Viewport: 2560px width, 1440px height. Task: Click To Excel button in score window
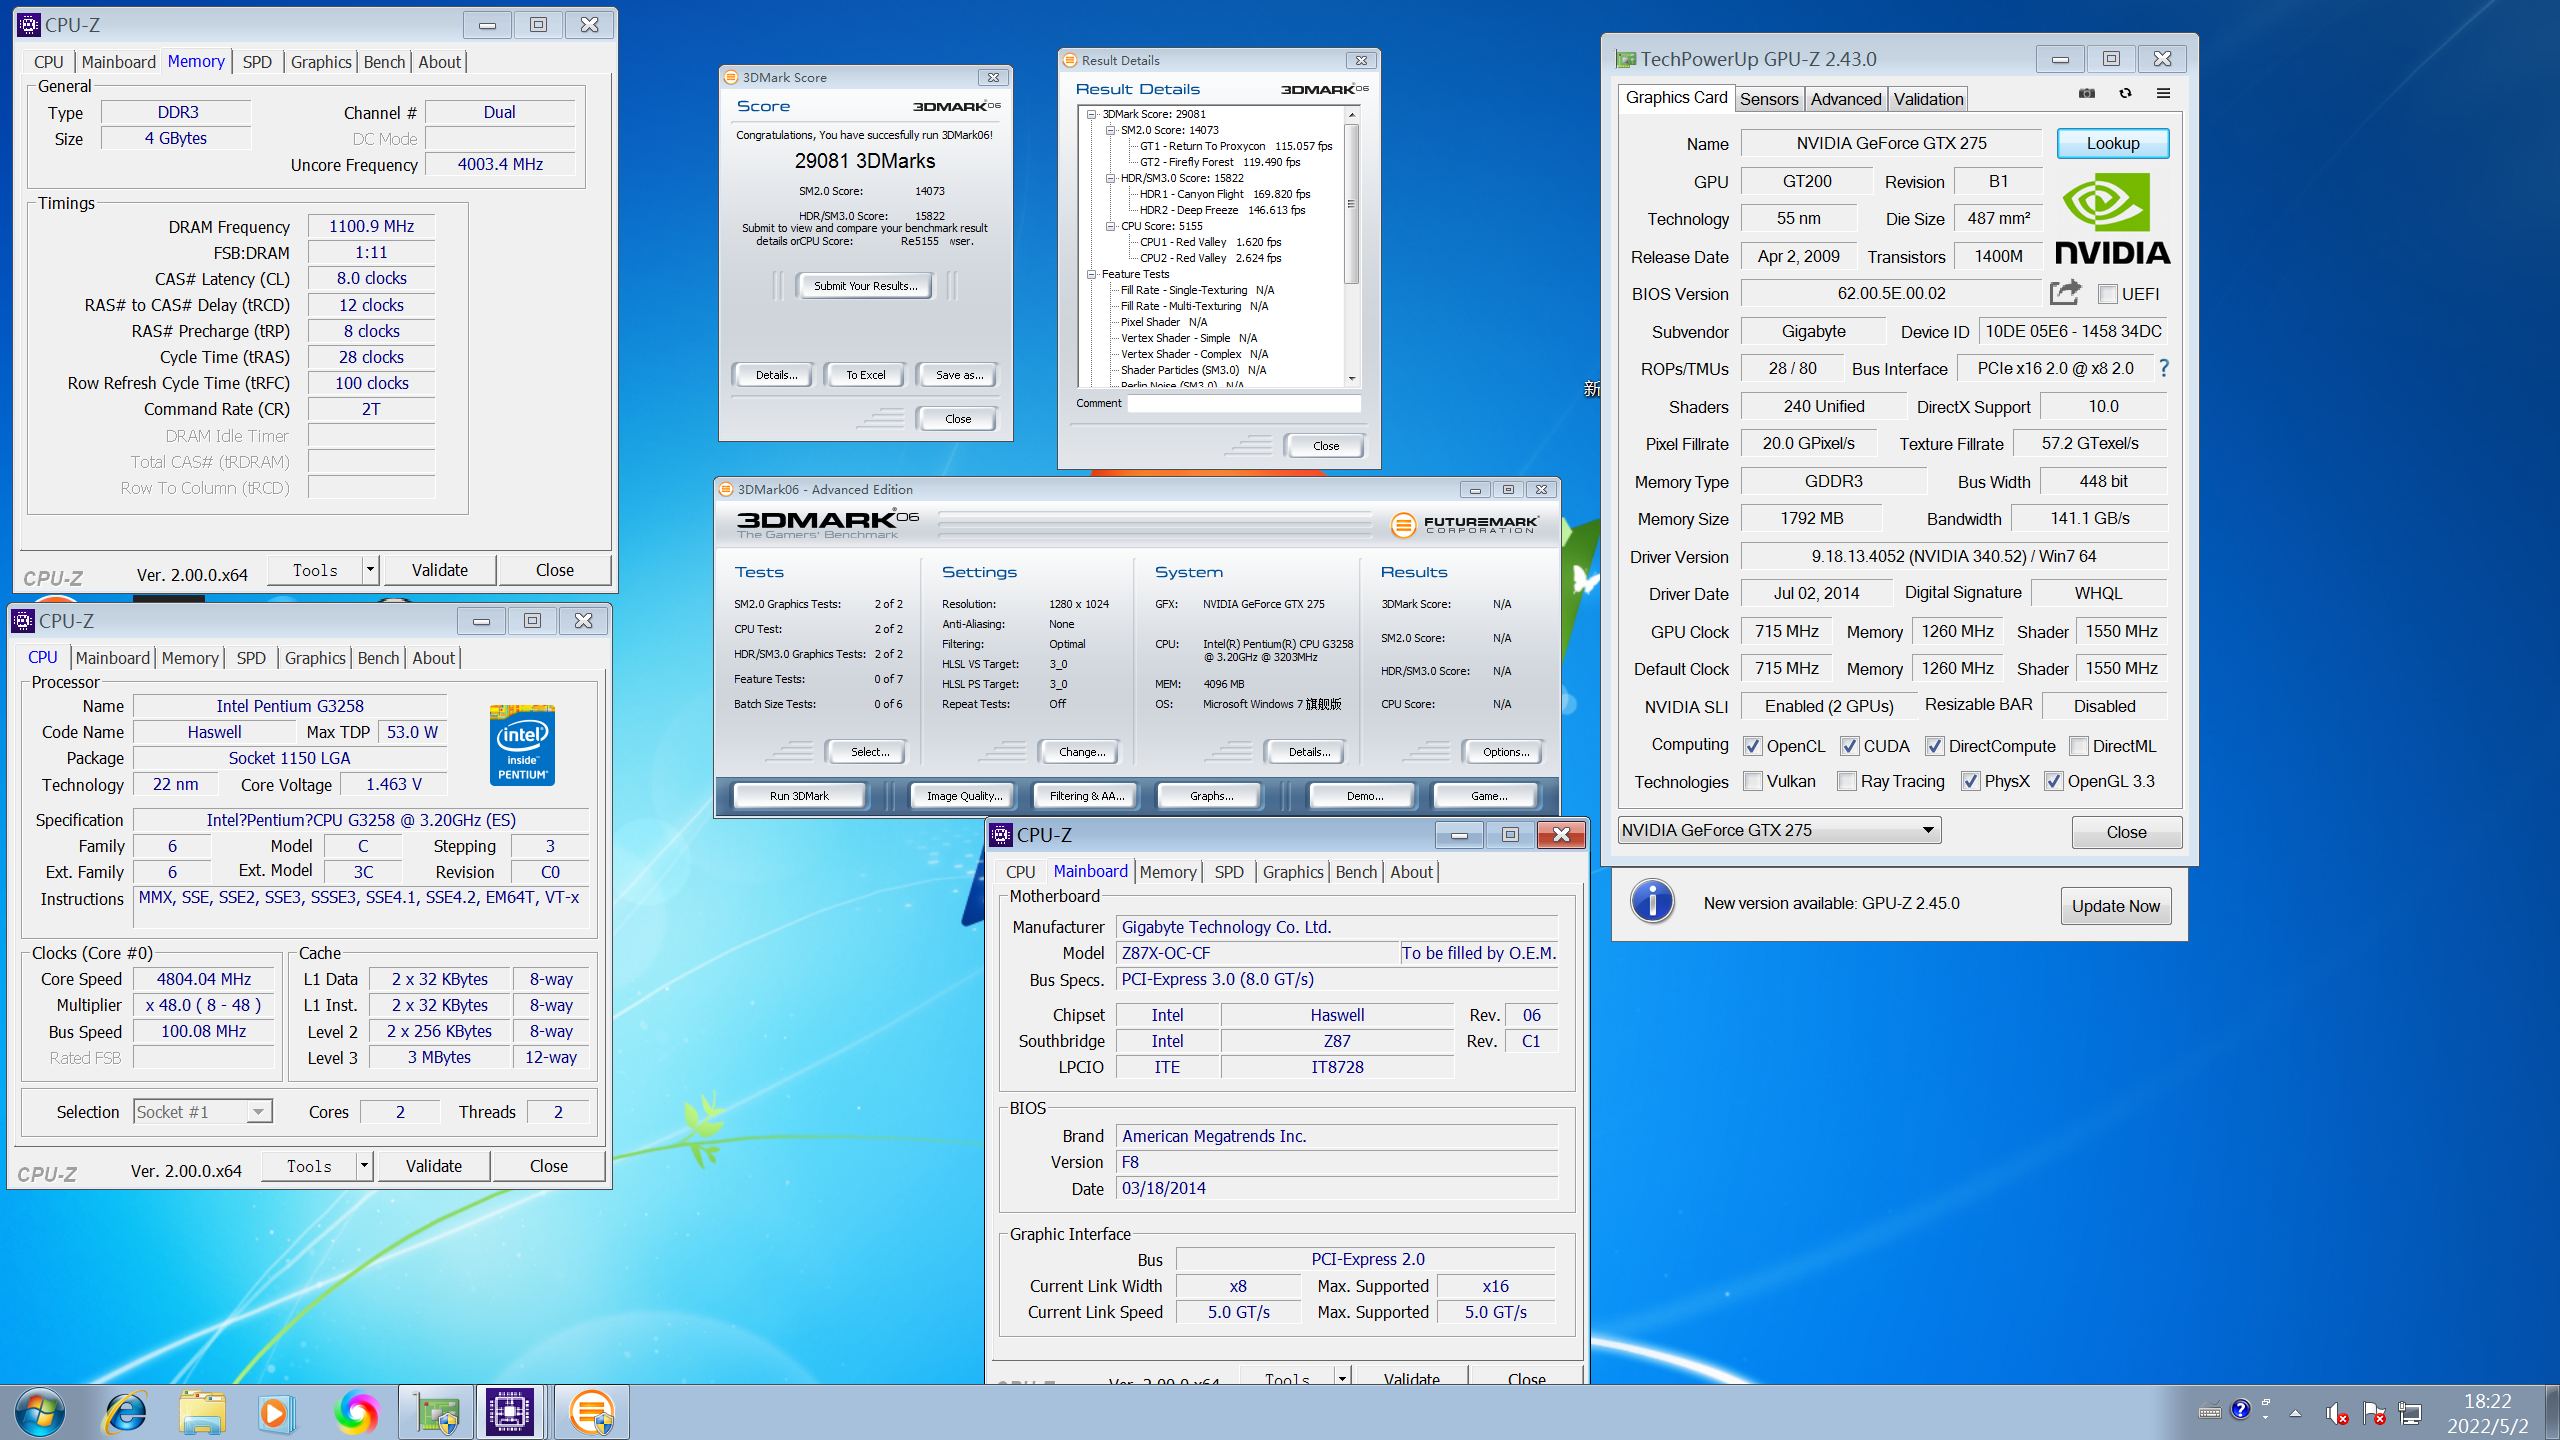865,375
